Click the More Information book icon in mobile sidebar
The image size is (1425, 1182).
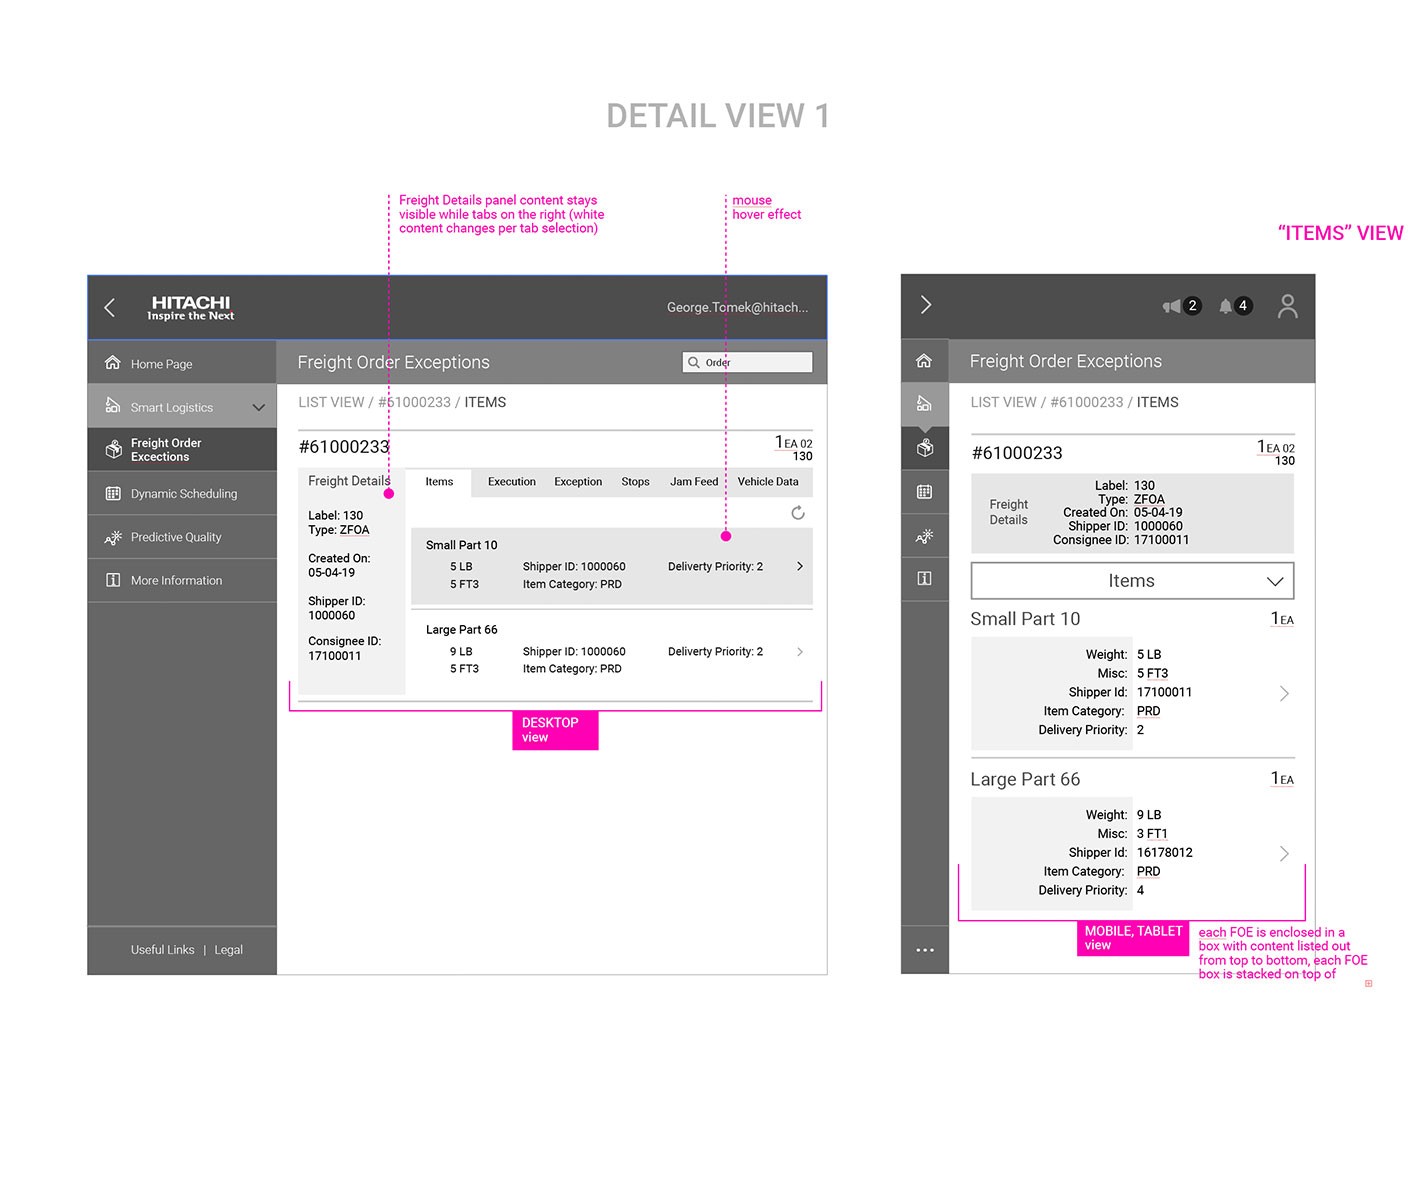pyautogui.click(x=925, y=579)
